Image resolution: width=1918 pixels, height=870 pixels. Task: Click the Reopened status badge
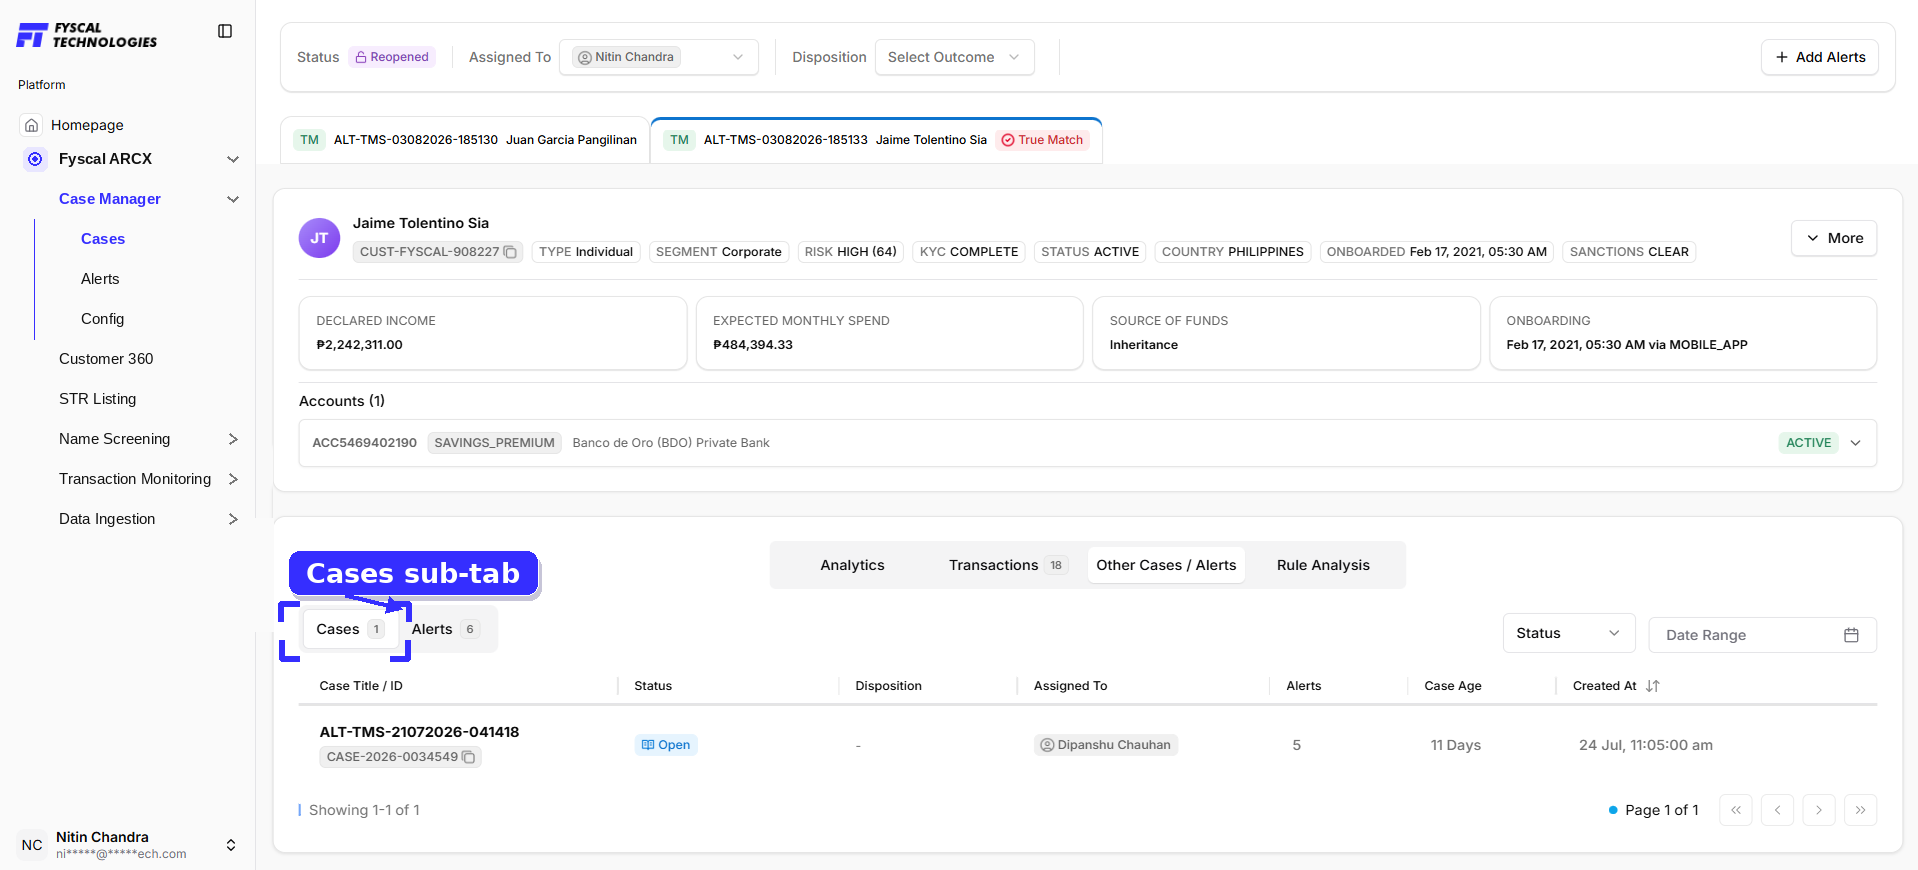pos(392,57)
